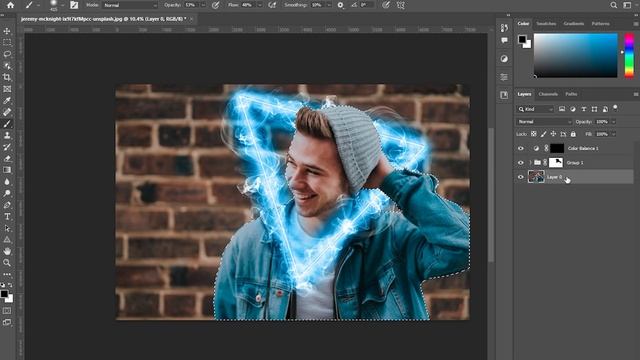Open the brush Mode dropdown
This screenshot has width=640, height=360.
tap(130, 5)
